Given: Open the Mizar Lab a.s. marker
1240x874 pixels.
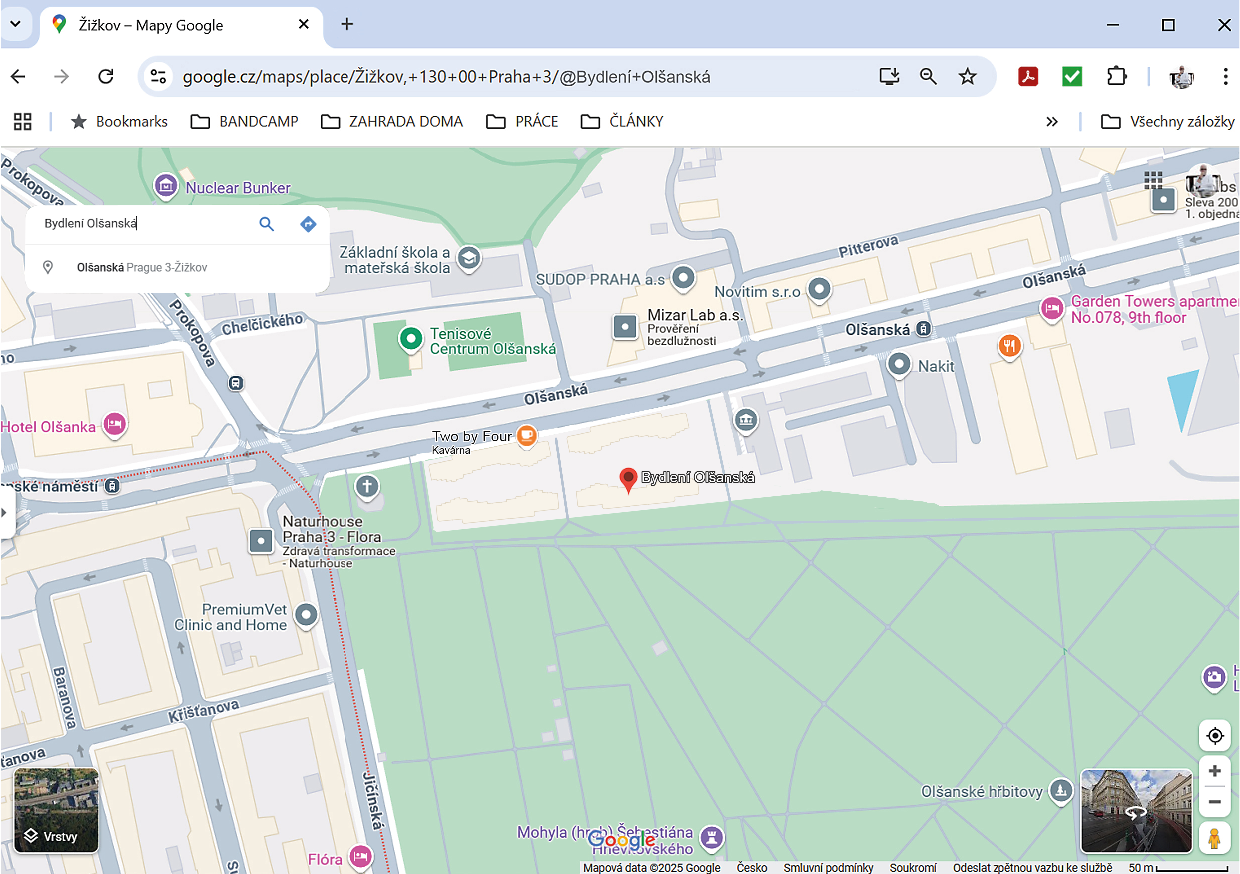Looking at the screenshot, I should (x=625, y=326).
